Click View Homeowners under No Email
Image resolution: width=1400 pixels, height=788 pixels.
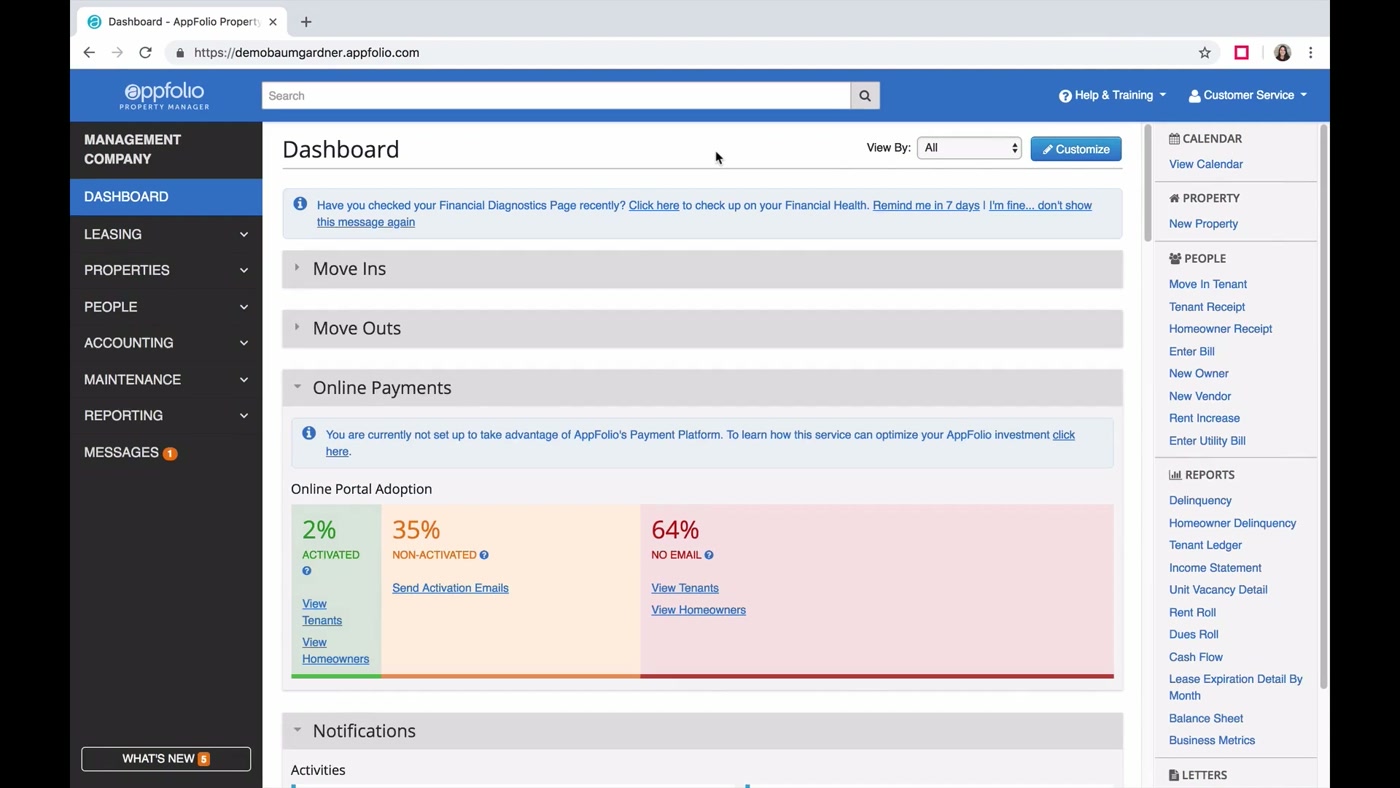(698, 610)
